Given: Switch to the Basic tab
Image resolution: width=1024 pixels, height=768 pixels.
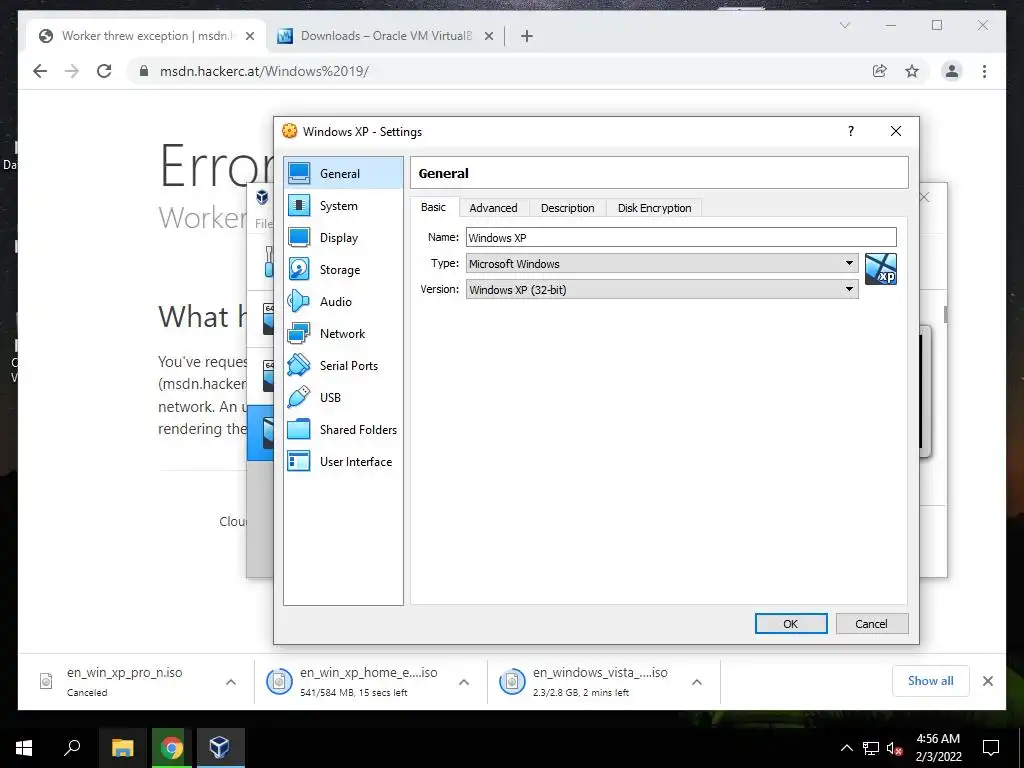Looking at the screenshot, I should 434,207.
